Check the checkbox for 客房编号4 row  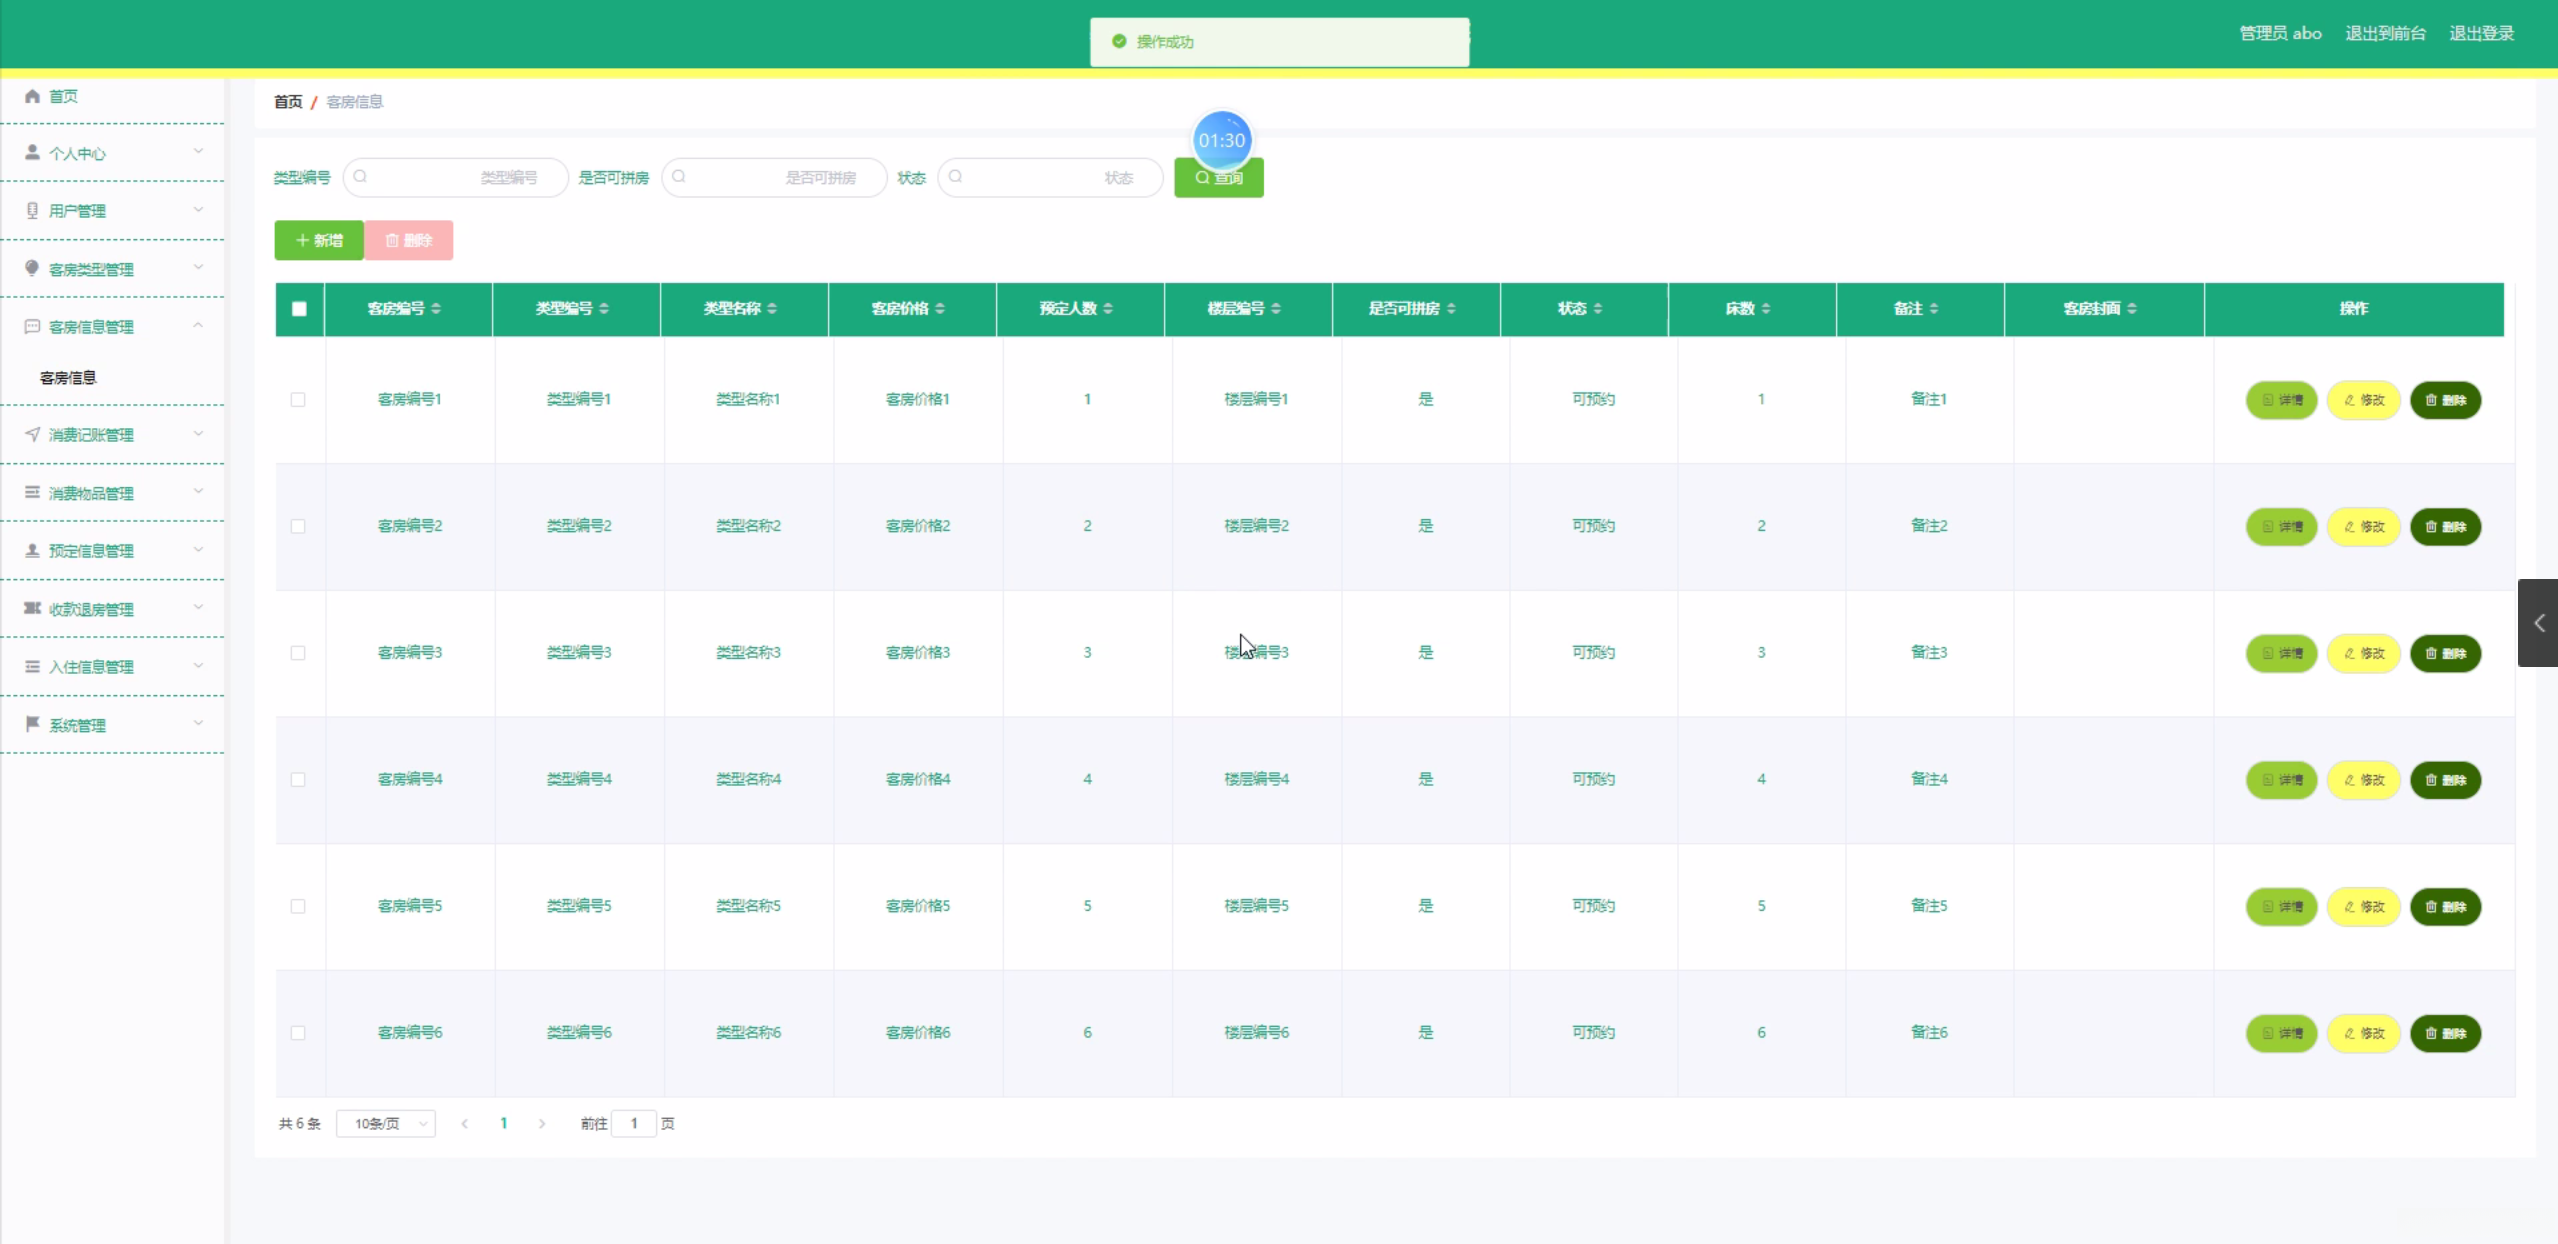tap(298, 780)
